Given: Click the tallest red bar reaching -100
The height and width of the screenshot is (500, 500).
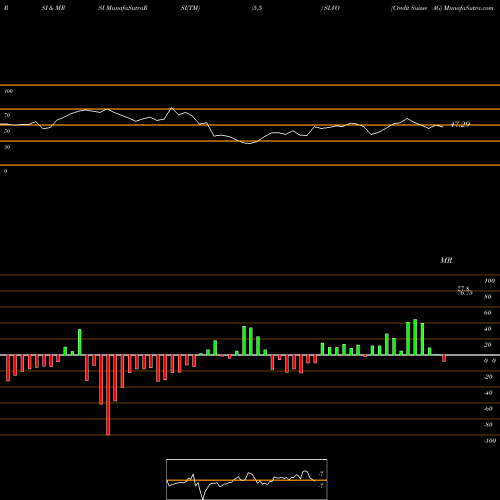Looking at the screenshot, I should pyautogui.click(x=108, y=395).
